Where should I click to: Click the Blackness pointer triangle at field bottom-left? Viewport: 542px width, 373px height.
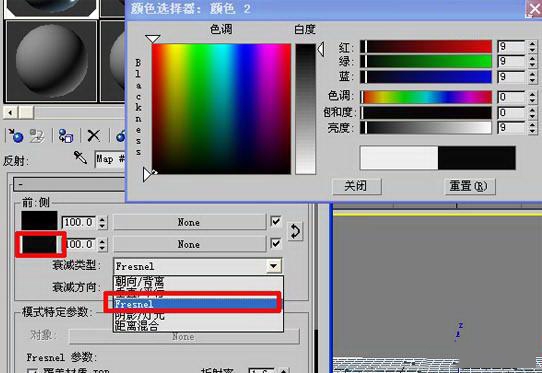tap(147, 175)
